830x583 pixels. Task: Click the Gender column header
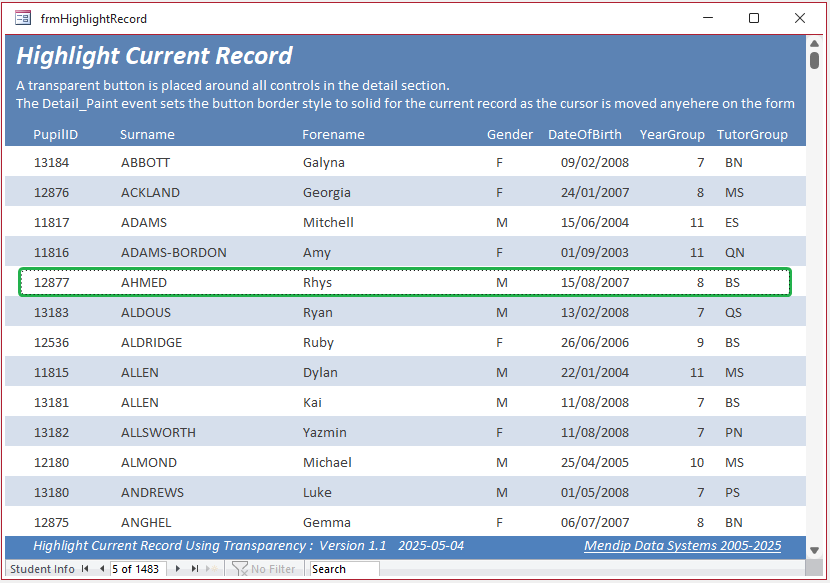510,134
